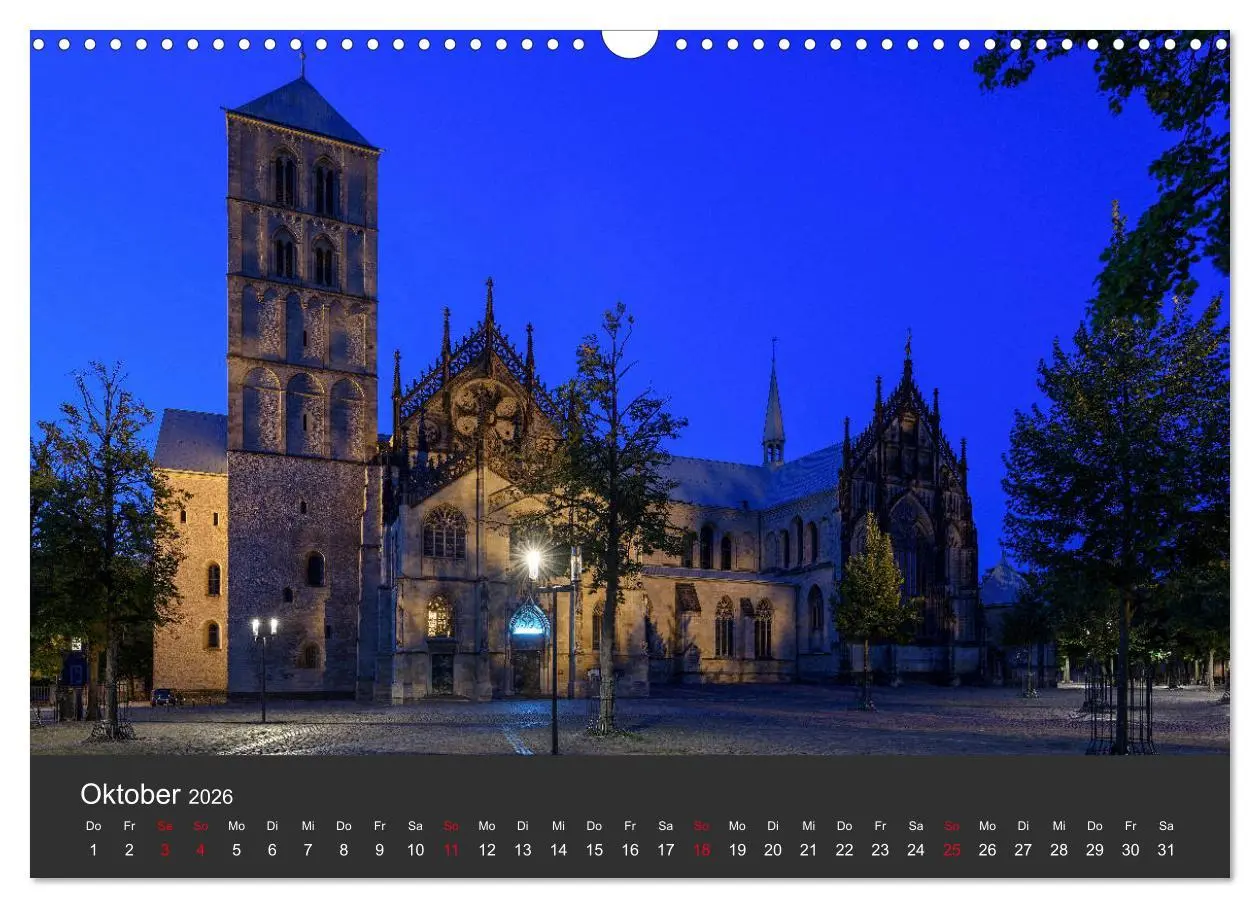Click the Fr weekday label above 23
Viewport: 1260px width, 908px height.
click(x=880, y=826)
